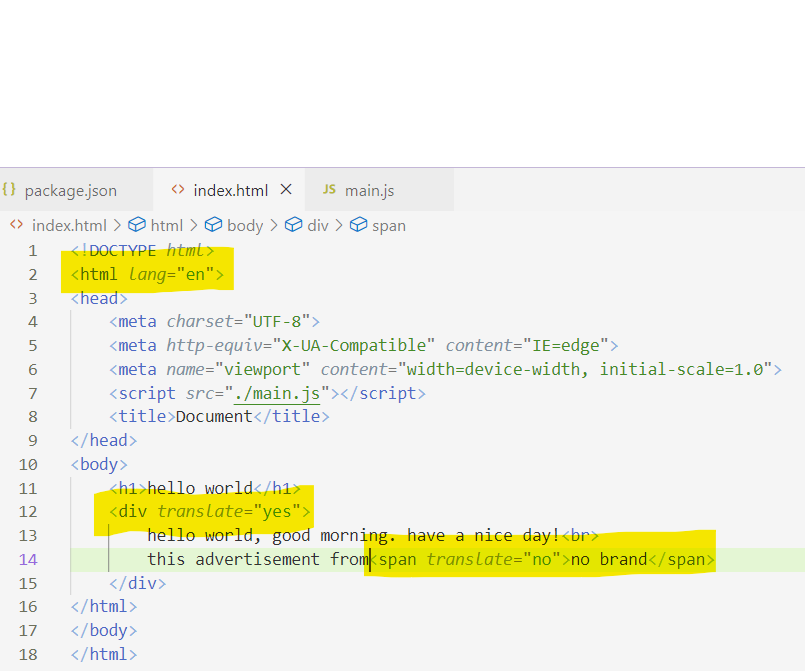Click line number 18 in the gutter
Image resolution: width=805 pixels, height=671 pixels.
(28, 654)
